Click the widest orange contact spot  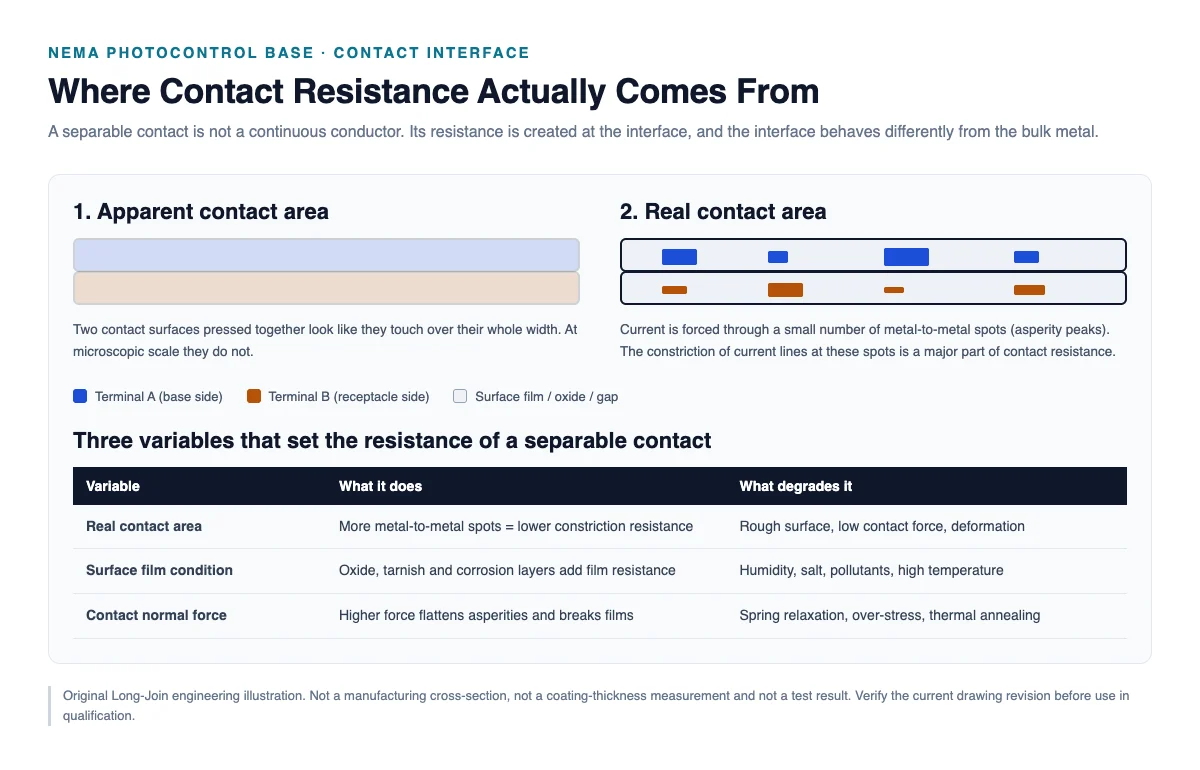(785, 290)
